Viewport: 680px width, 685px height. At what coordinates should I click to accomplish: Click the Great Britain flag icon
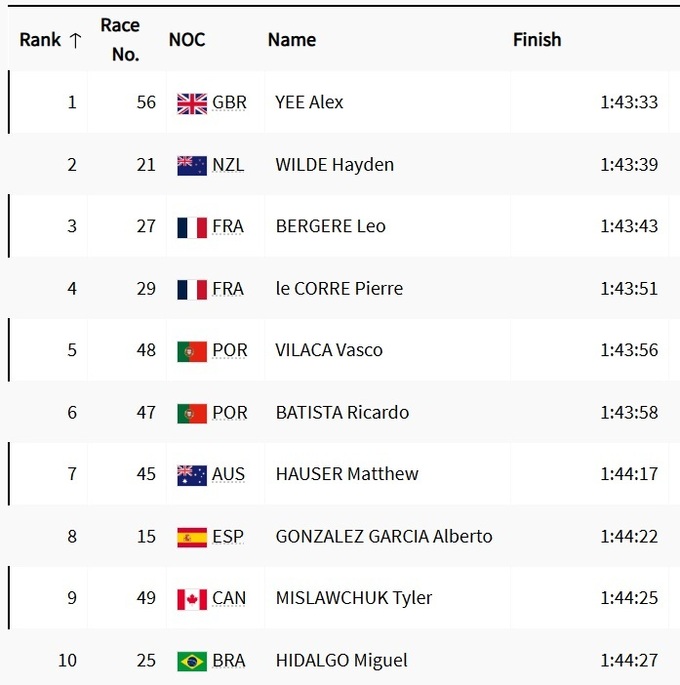[x=192, y=103]
